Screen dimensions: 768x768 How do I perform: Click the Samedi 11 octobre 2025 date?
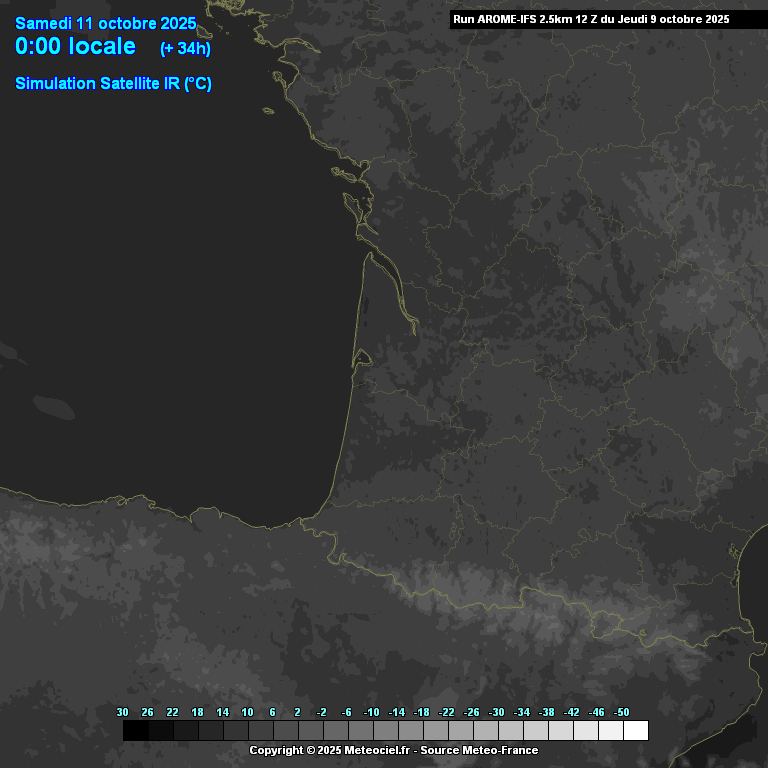[105, 23]
